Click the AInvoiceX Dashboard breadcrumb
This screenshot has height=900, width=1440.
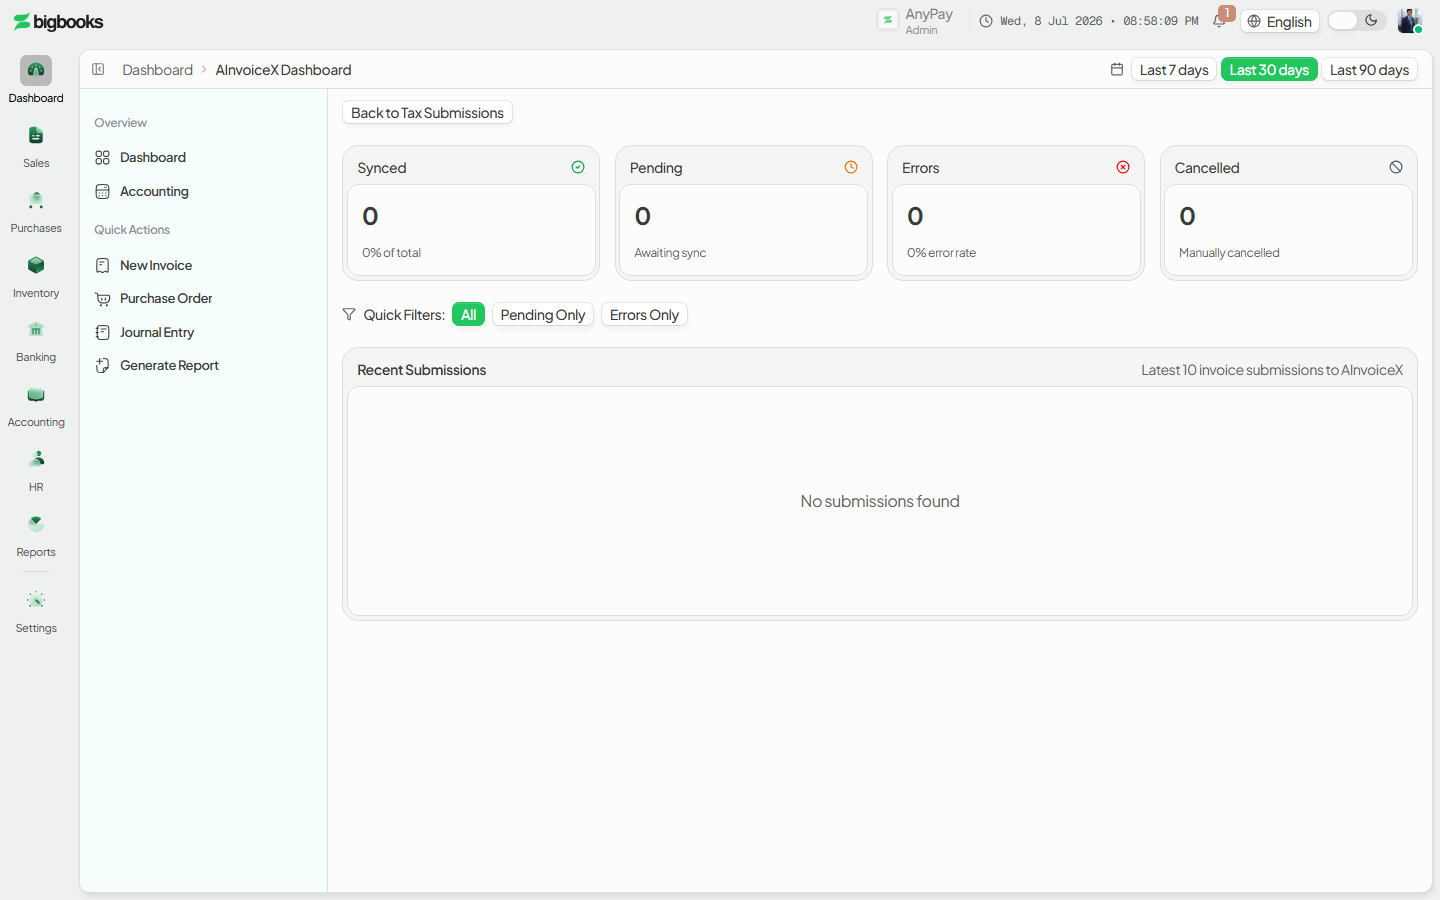pos(283,69)
